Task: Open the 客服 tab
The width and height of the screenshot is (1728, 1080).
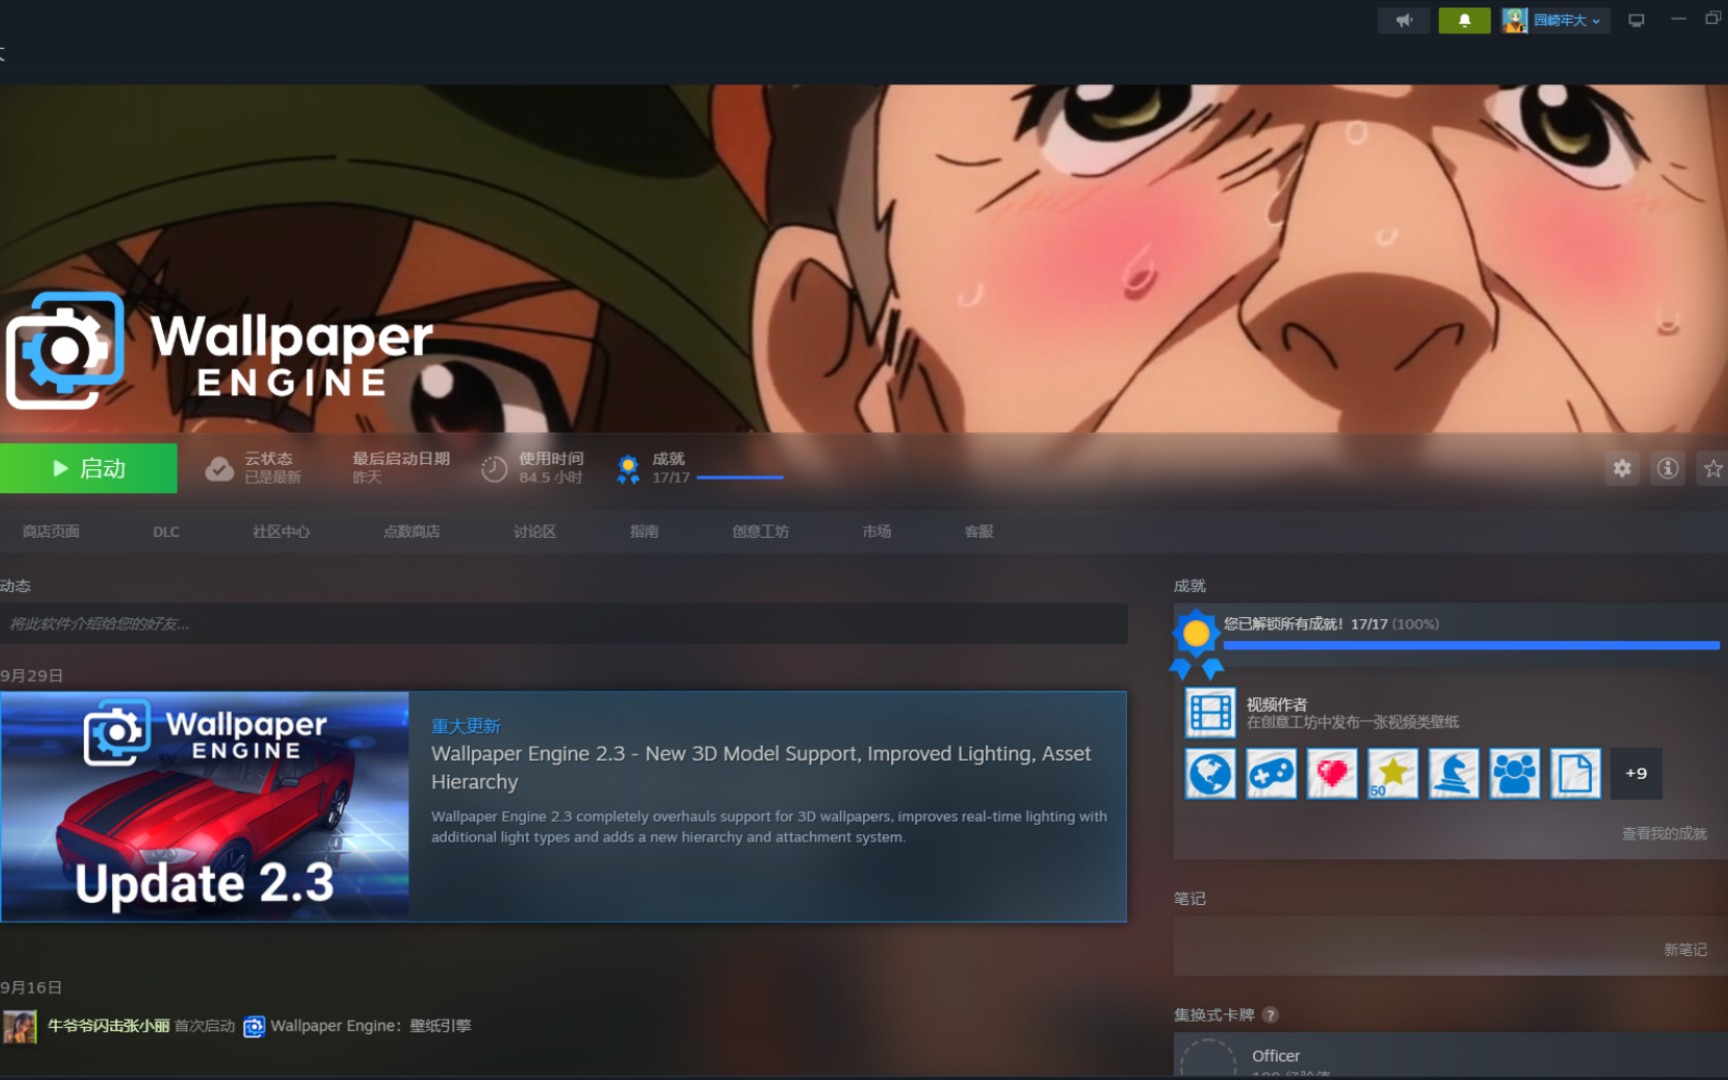Action: point(979,531)
